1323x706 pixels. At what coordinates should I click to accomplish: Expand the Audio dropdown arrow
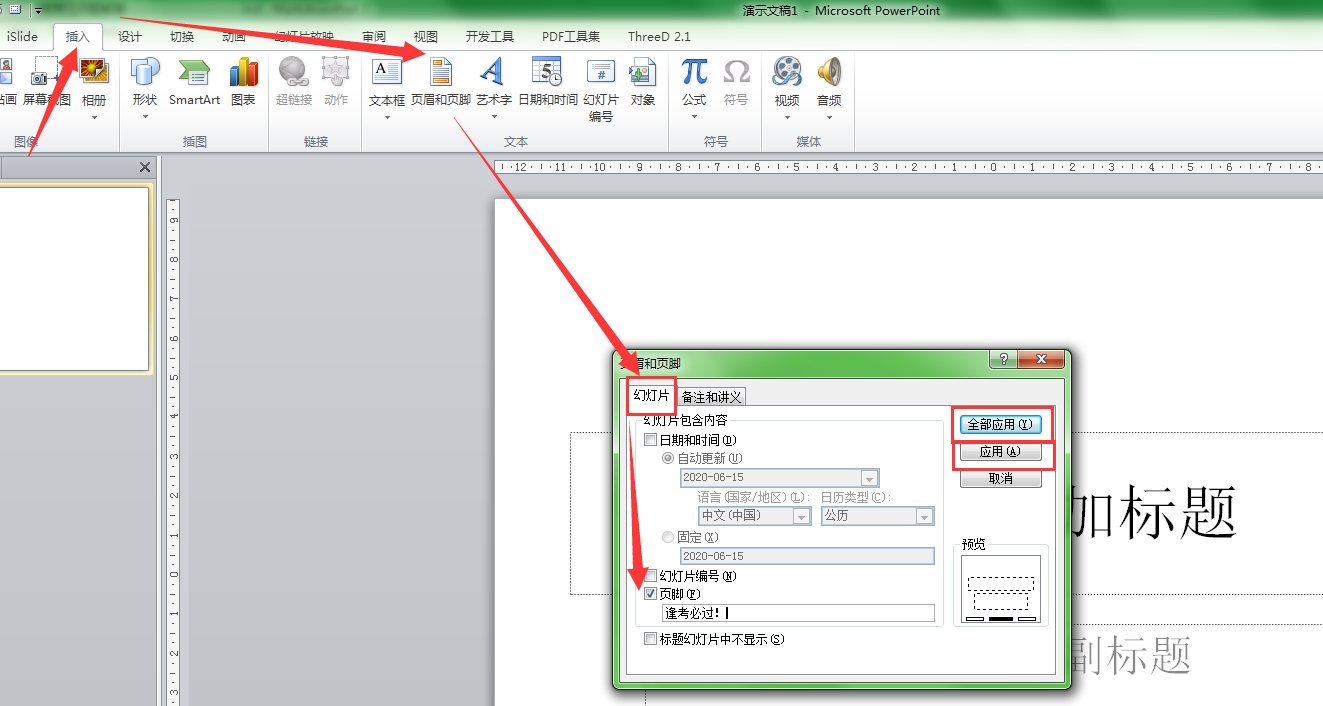coord(829,117)
